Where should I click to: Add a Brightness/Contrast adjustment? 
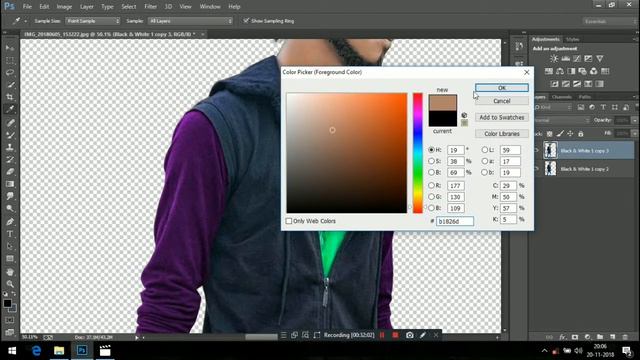pyautogui.click(x=554, y=59)
